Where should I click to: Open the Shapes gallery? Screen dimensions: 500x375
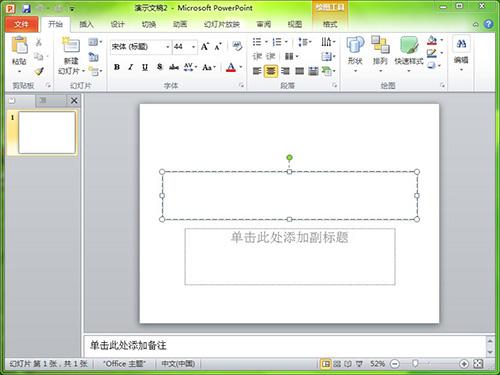[355, 53]
